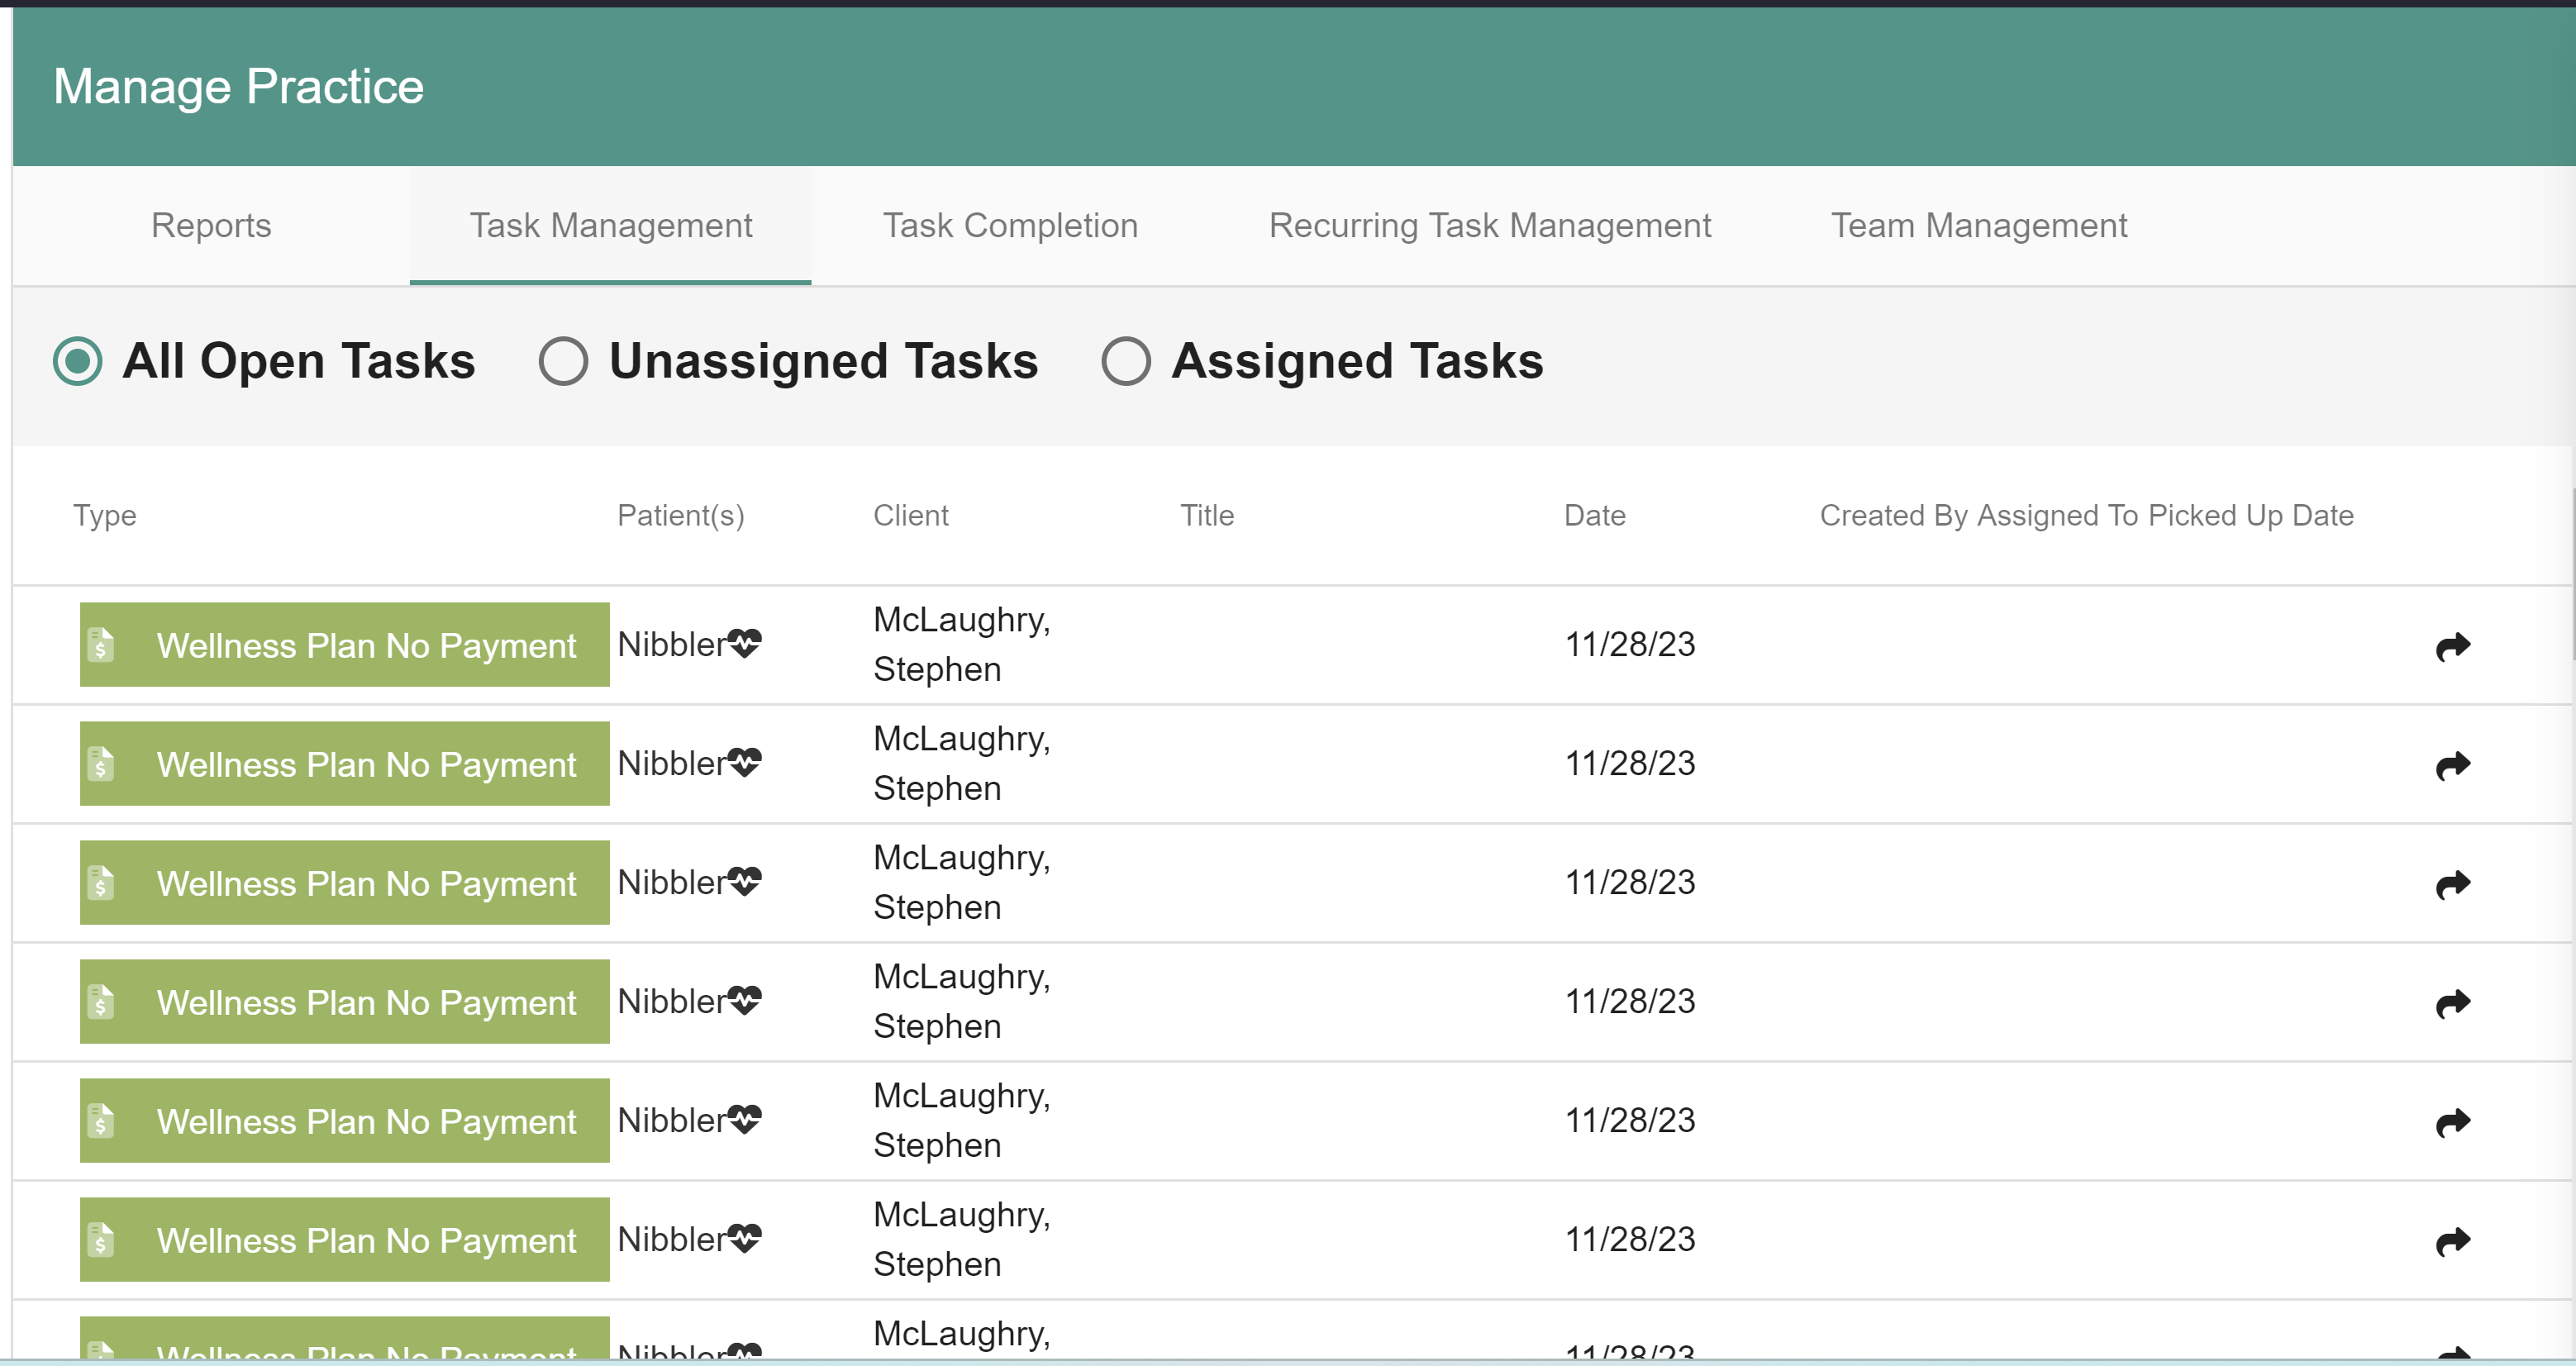Sort by the Date column header

[1594, 516]
